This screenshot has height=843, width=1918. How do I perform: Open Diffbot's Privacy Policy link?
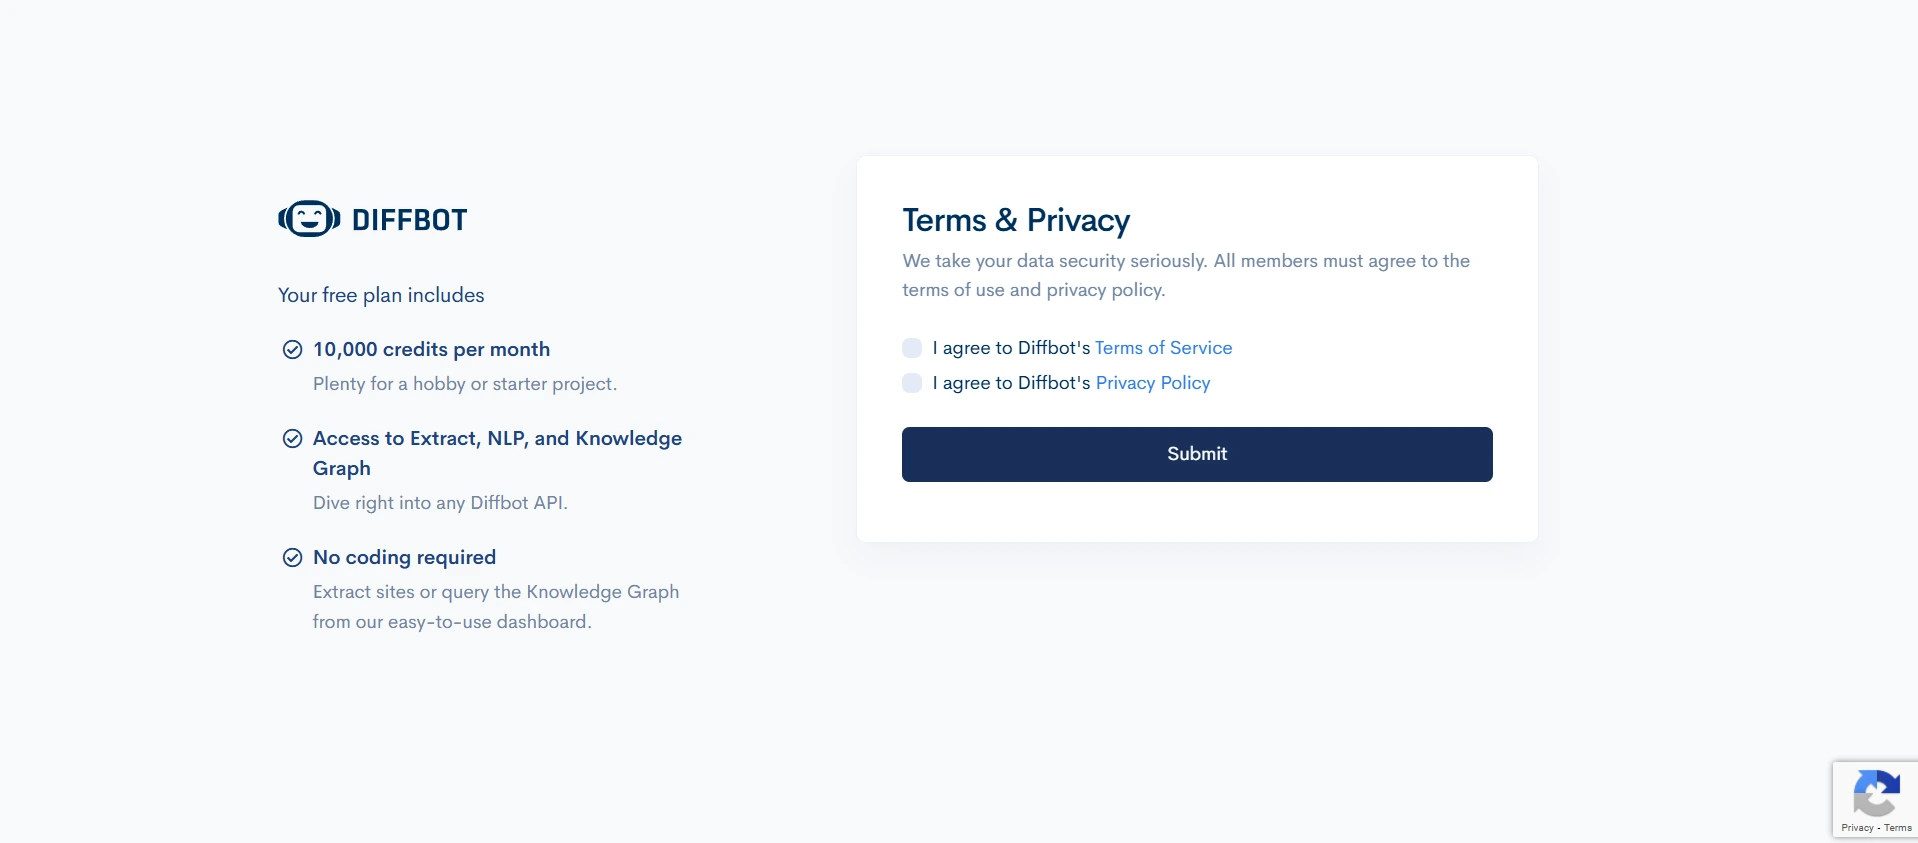(x=1152, y=383)
